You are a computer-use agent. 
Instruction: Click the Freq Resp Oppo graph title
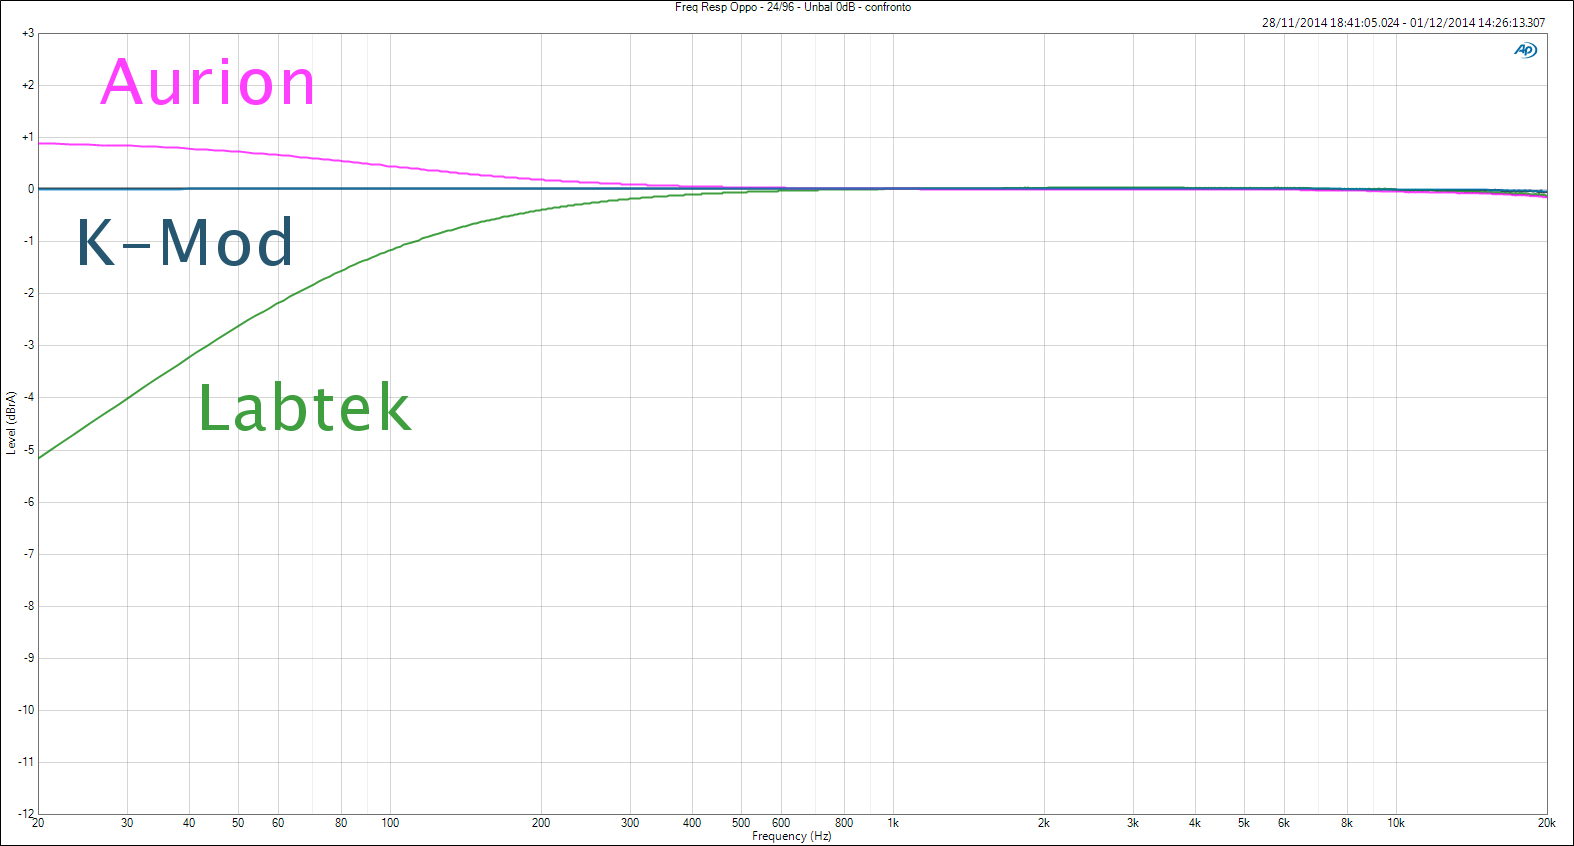click(x=792, y=7)
